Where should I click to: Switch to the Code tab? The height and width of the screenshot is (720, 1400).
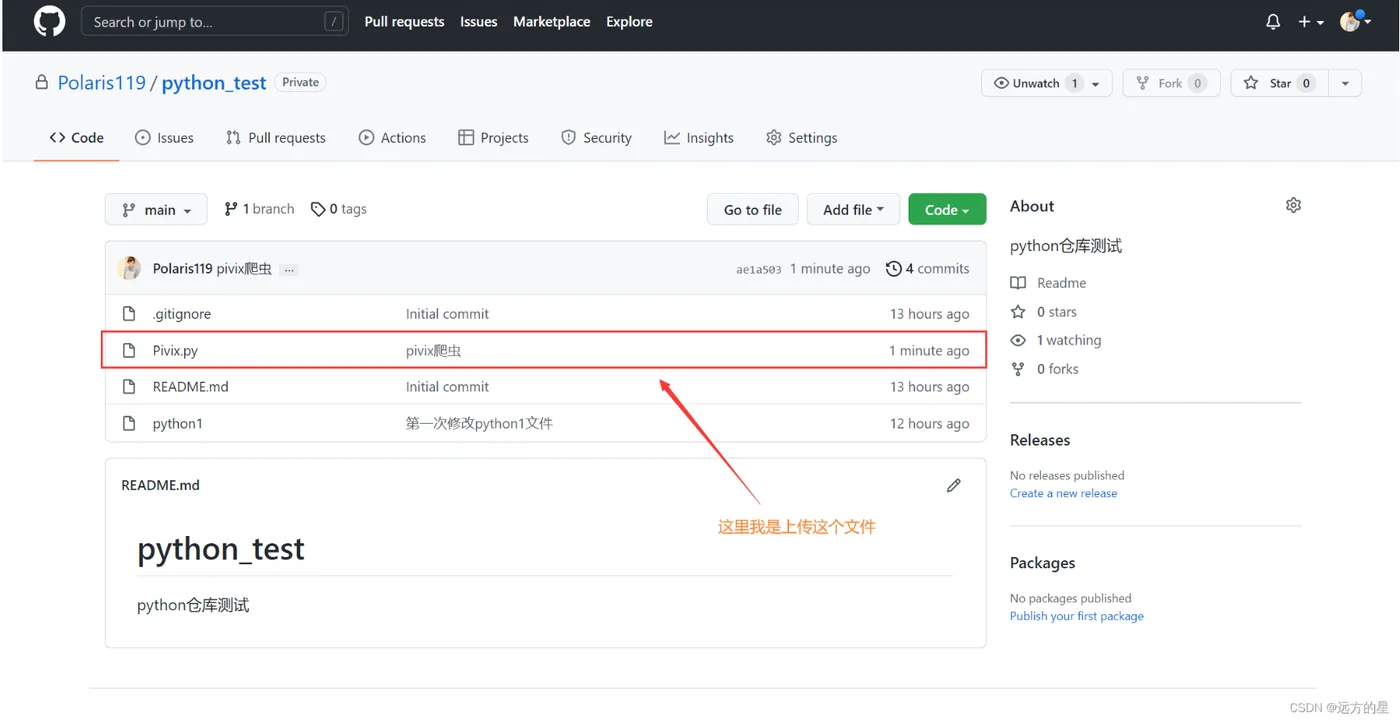pyautogui.click(x=76, y=138)
